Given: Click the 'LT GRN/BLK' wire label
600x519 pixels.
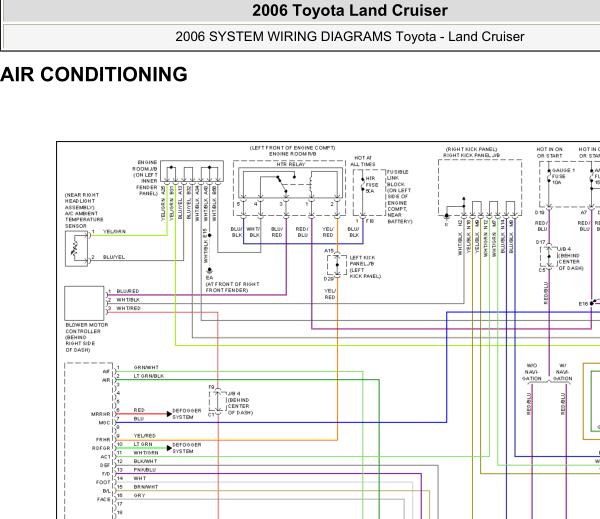Looking at the screenshot, I should tap(148, 376).
